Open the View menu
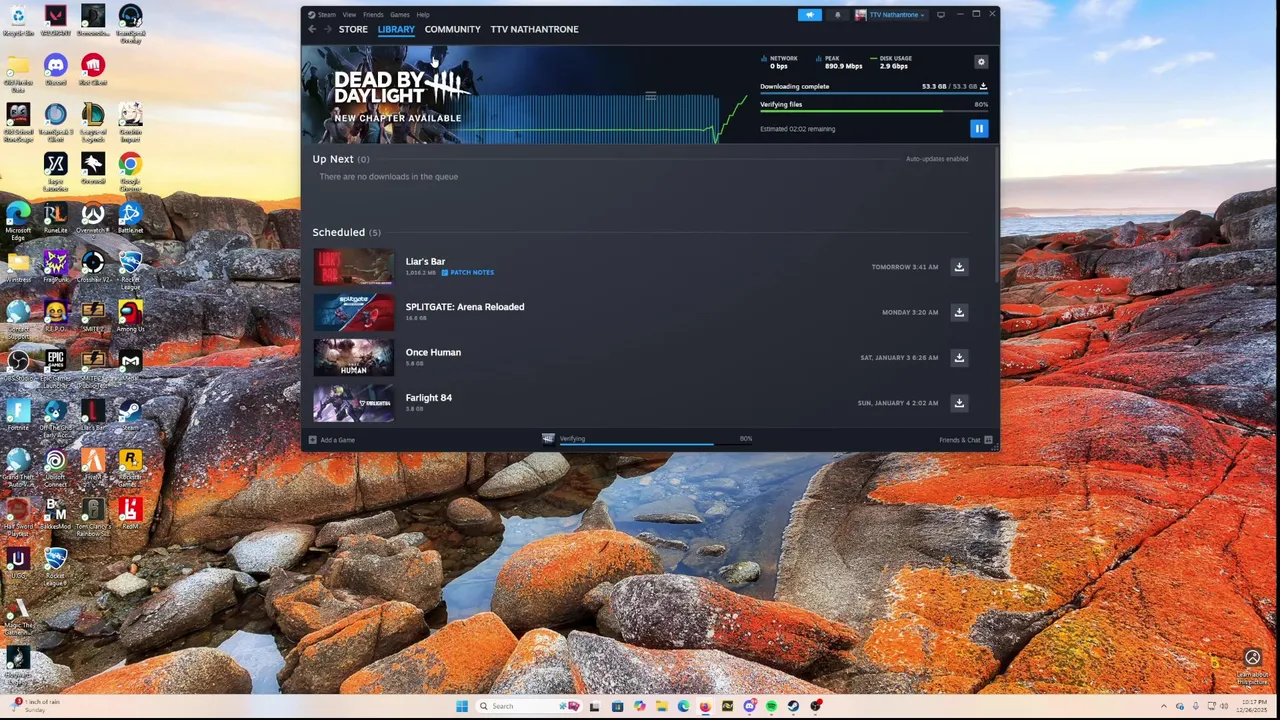Image resolution: width=1280 pixels, height=720 pixels. (349, 15)
